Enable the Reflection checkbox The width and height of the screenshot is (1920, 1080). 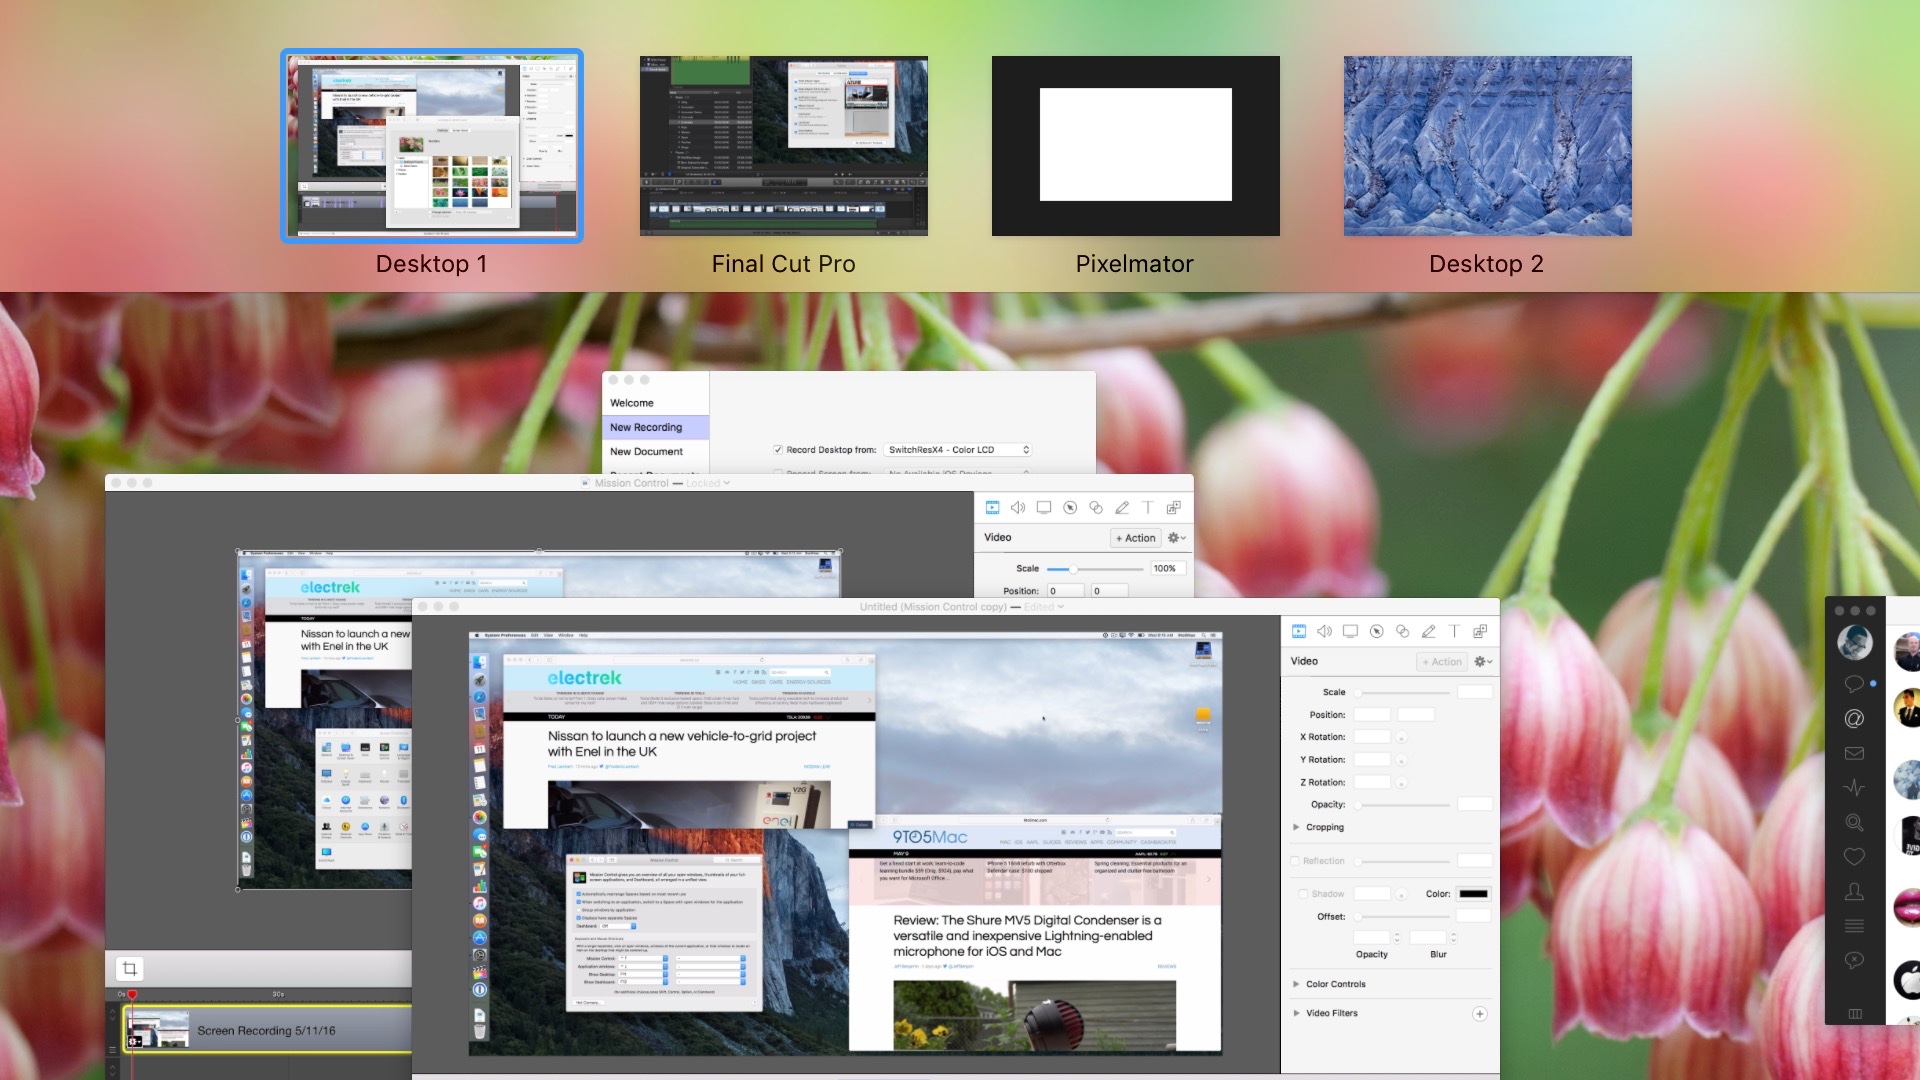(x=1295, y=861)
